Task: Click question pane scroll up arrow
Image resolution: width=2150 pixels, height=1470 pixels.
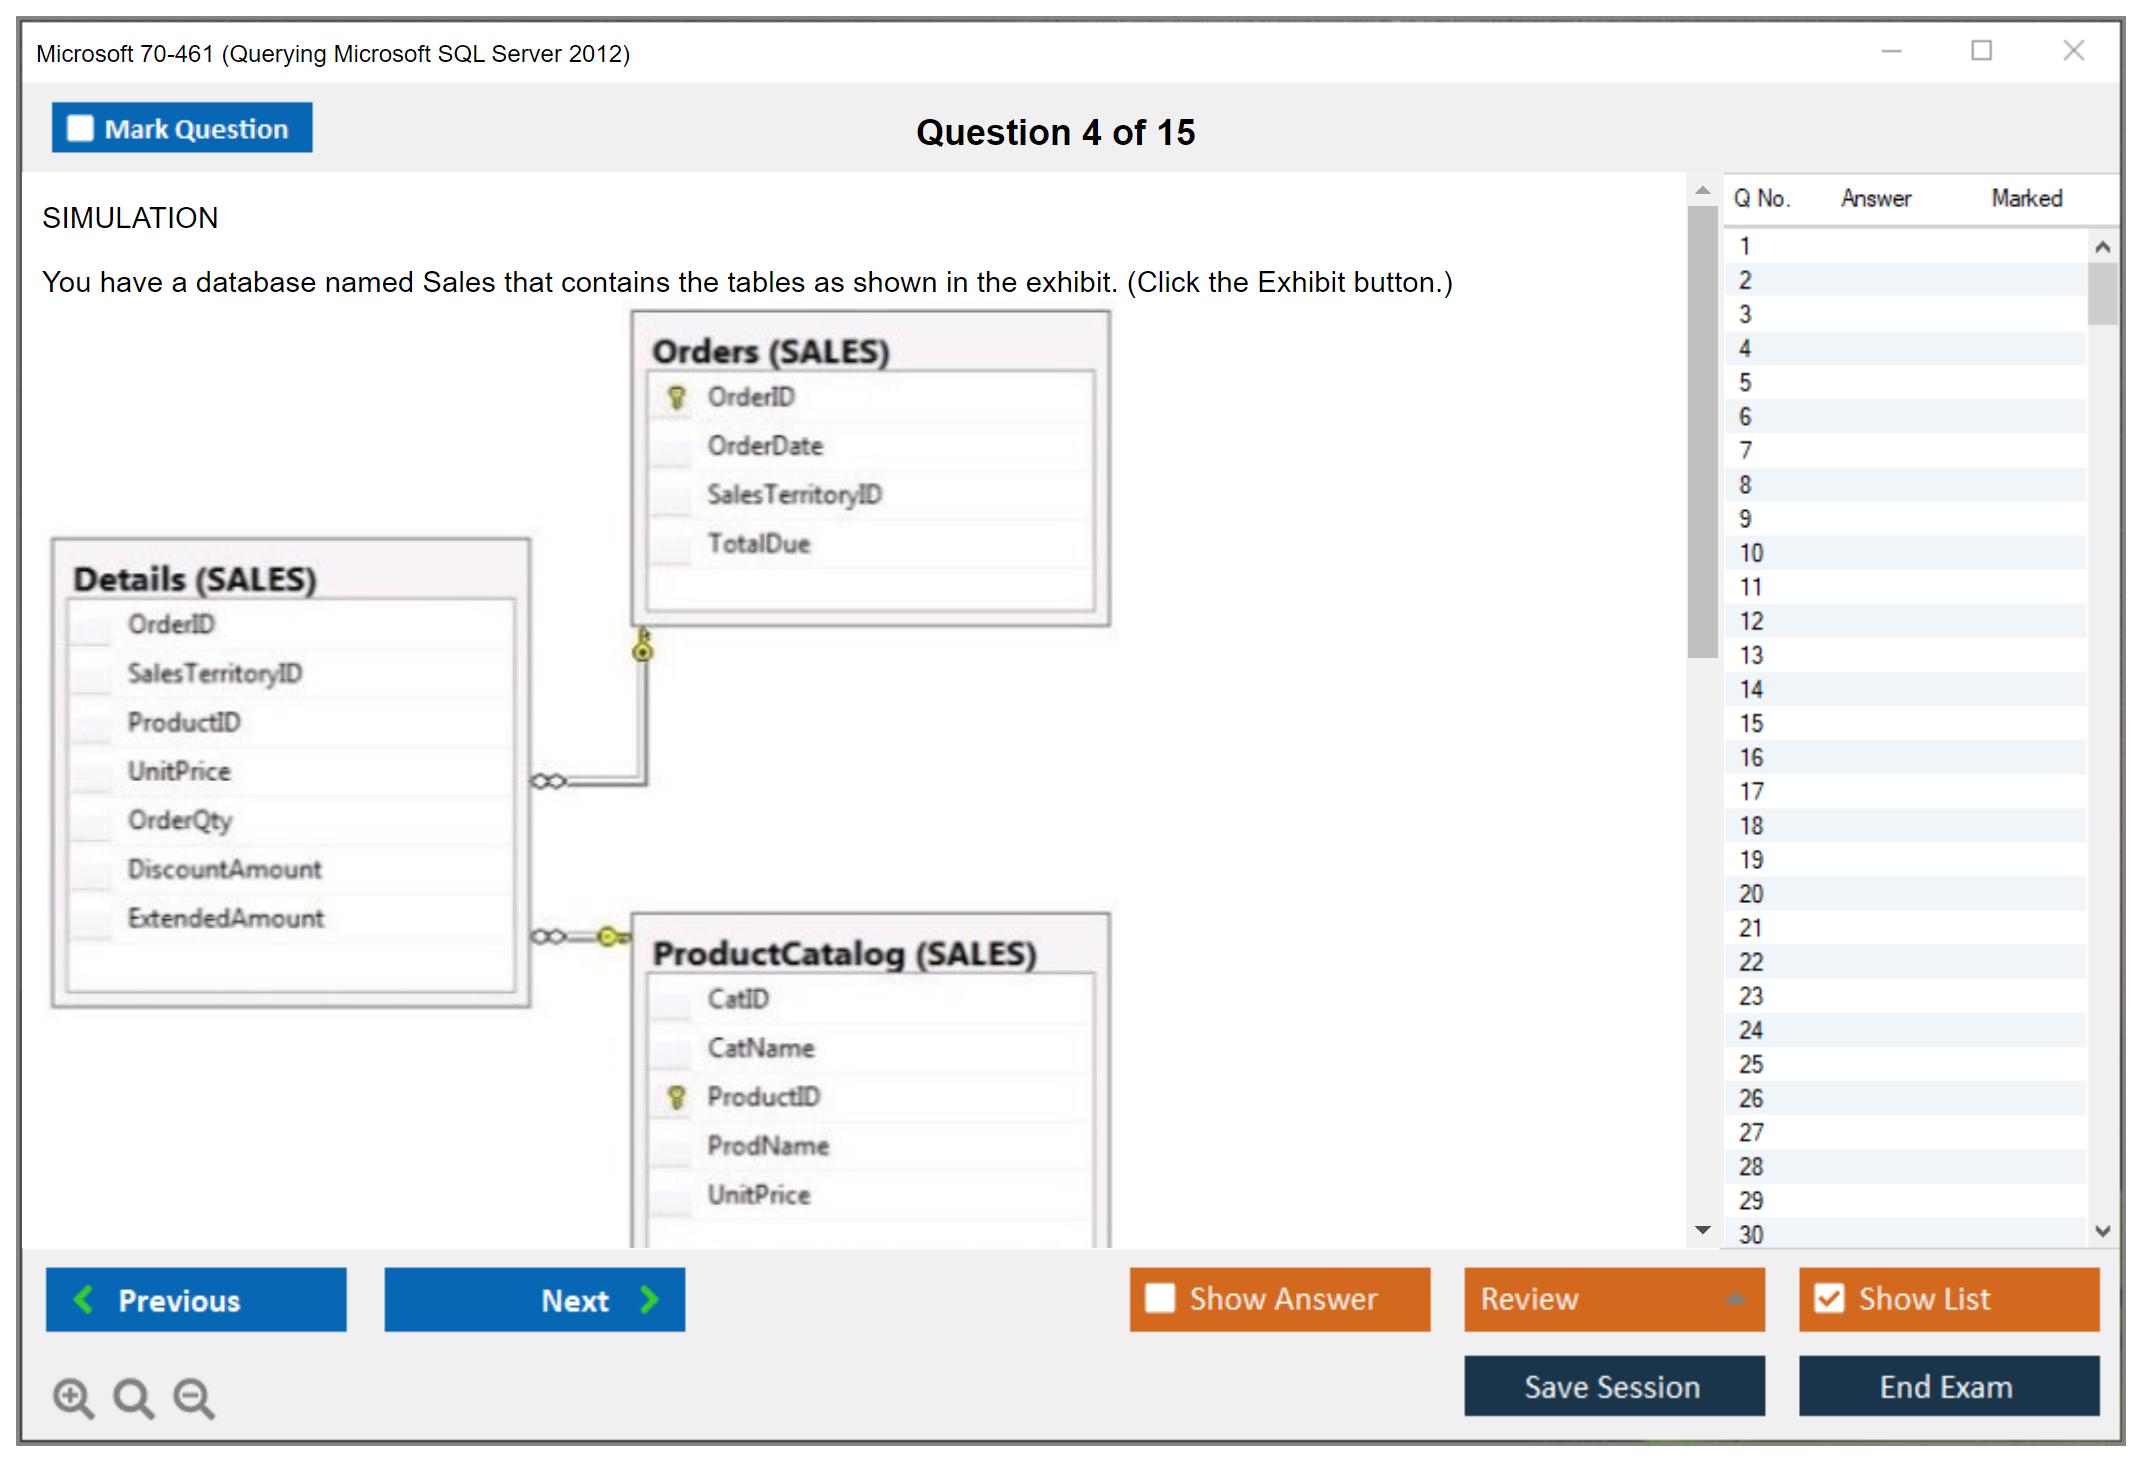Action: pos(1702,191)
